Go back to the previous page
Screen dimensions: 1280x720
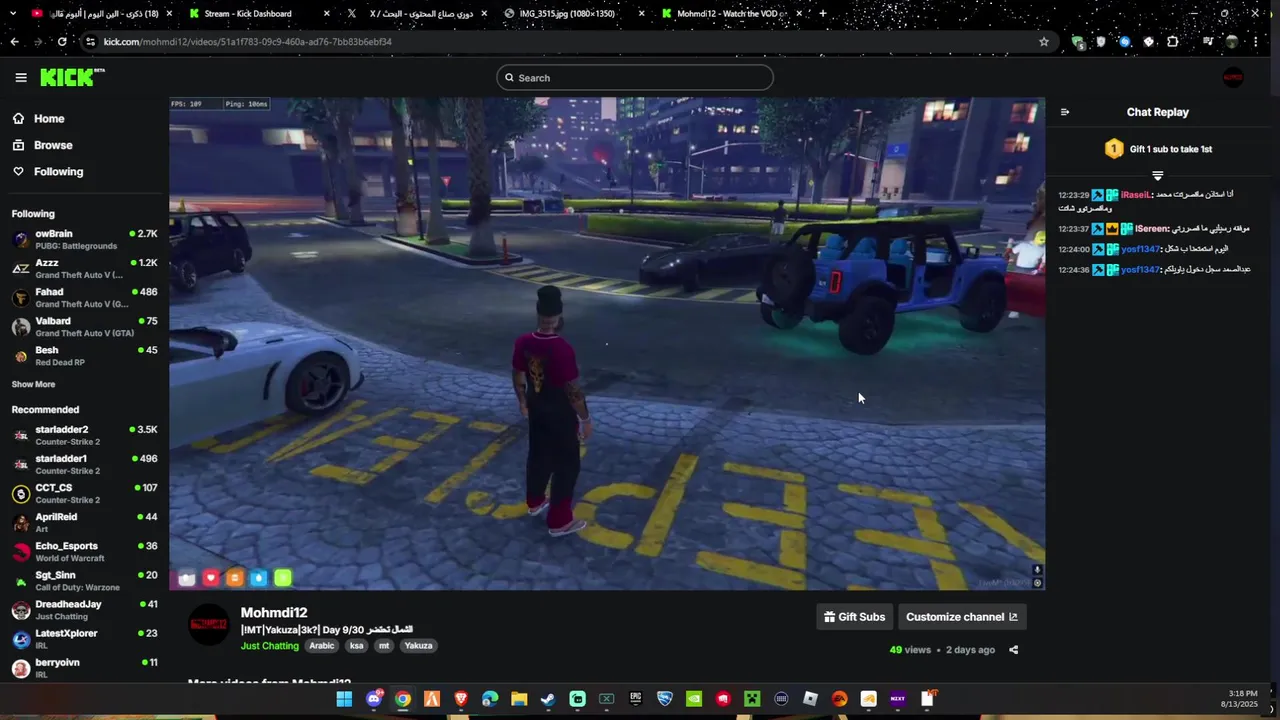14,42
